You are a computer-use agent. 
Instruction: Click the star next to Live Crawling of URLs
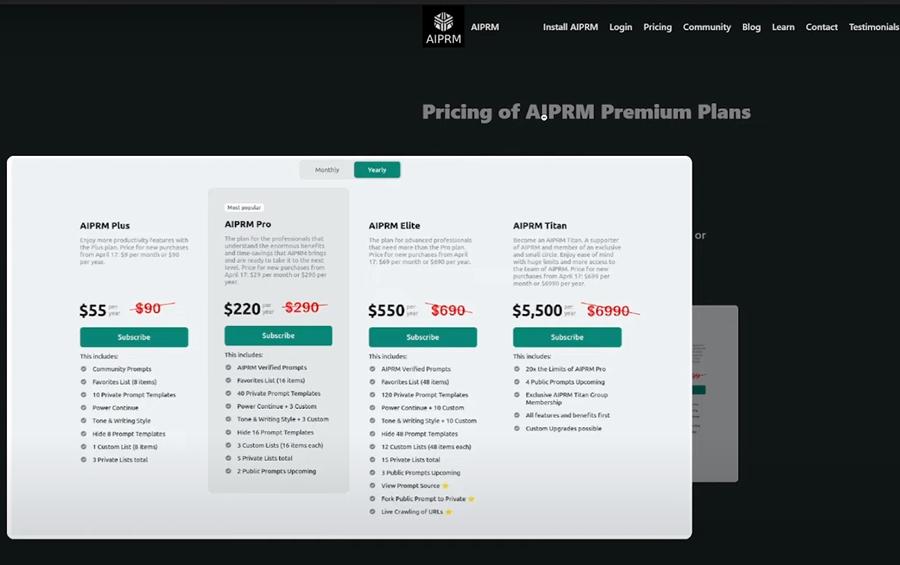coord(450,511)
